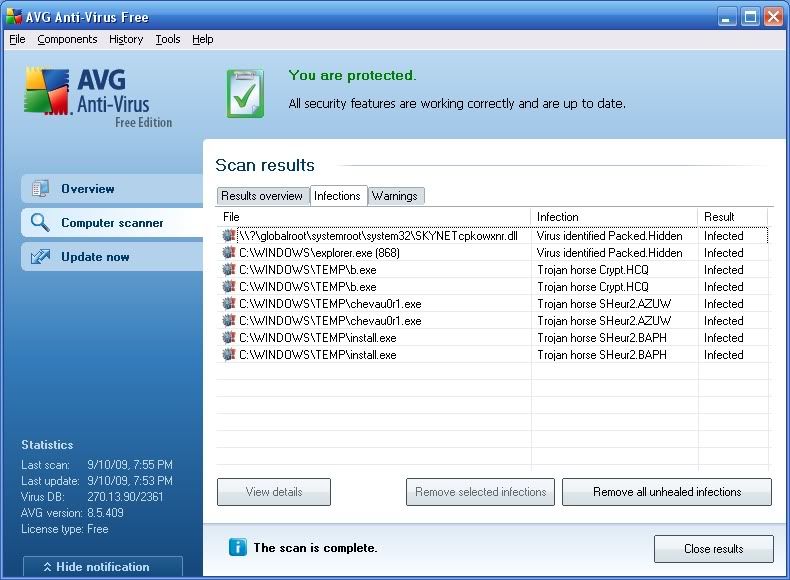This screenshot has width=790, height=580.
Task: Open the Overview section
Action: pyautogui.click(x=112, y=188)
